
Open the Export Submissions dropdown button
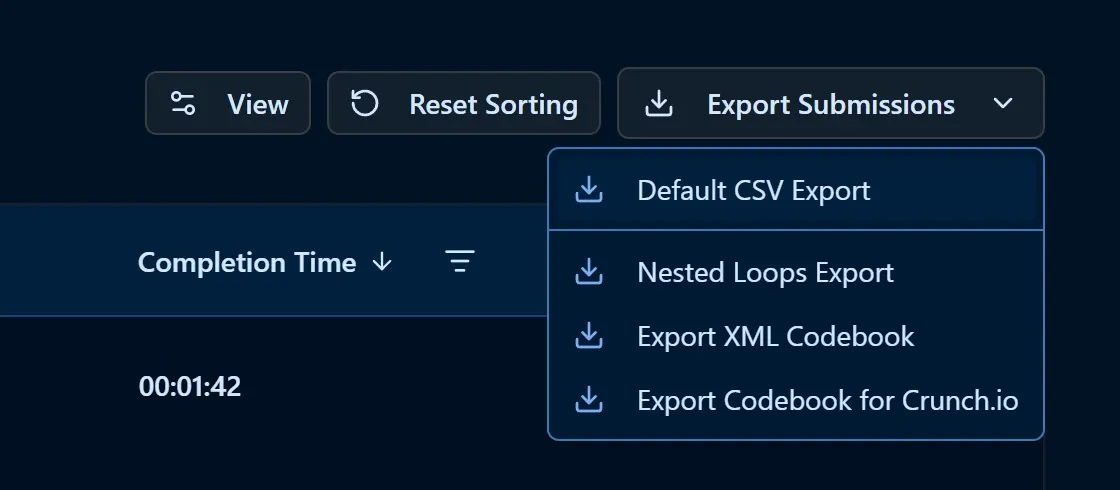[x=831, y=104]
